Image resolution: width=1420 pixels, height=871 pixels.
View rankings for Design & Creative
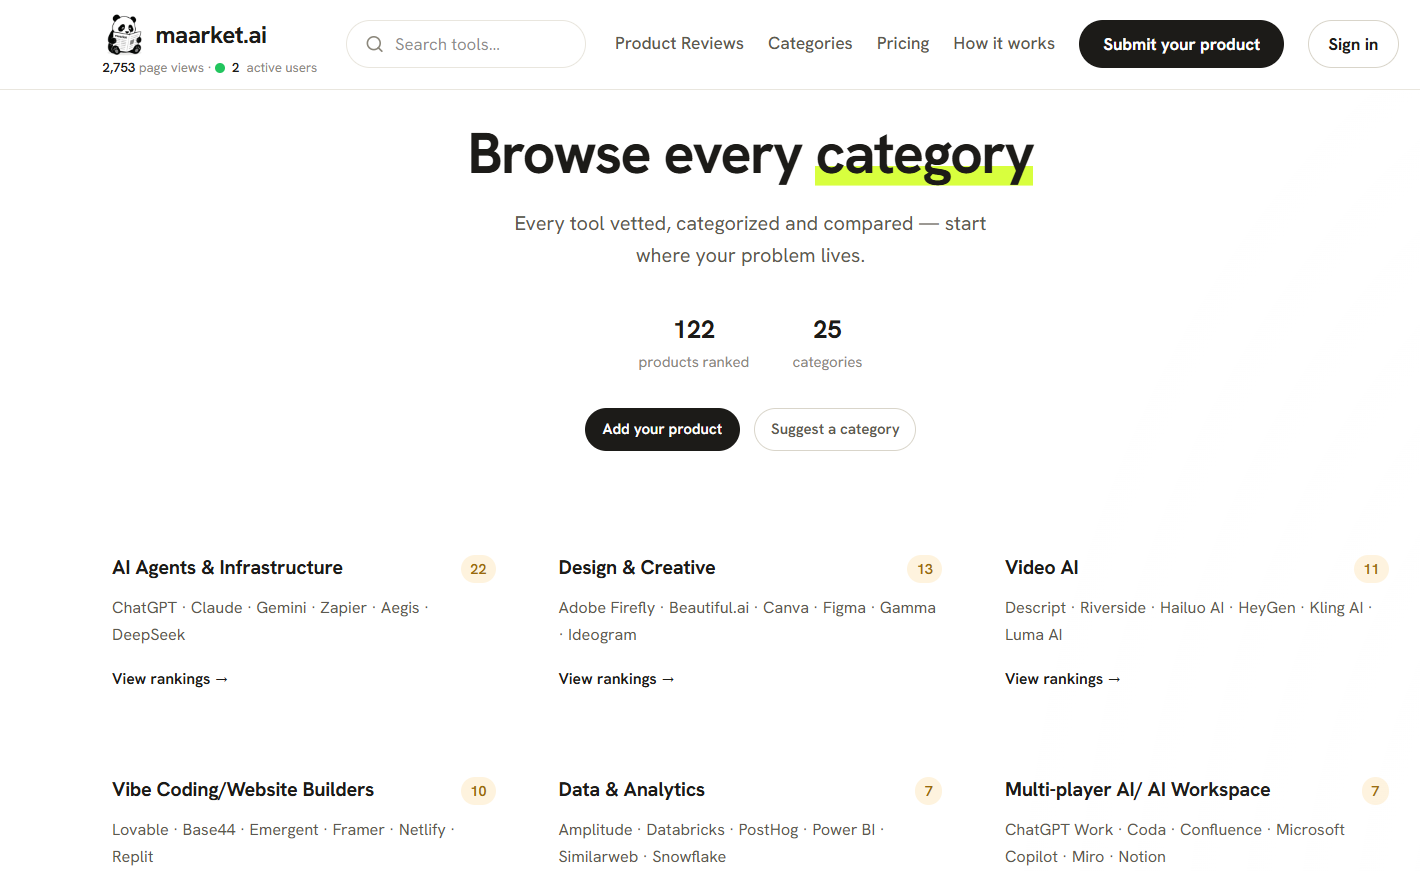617,679
